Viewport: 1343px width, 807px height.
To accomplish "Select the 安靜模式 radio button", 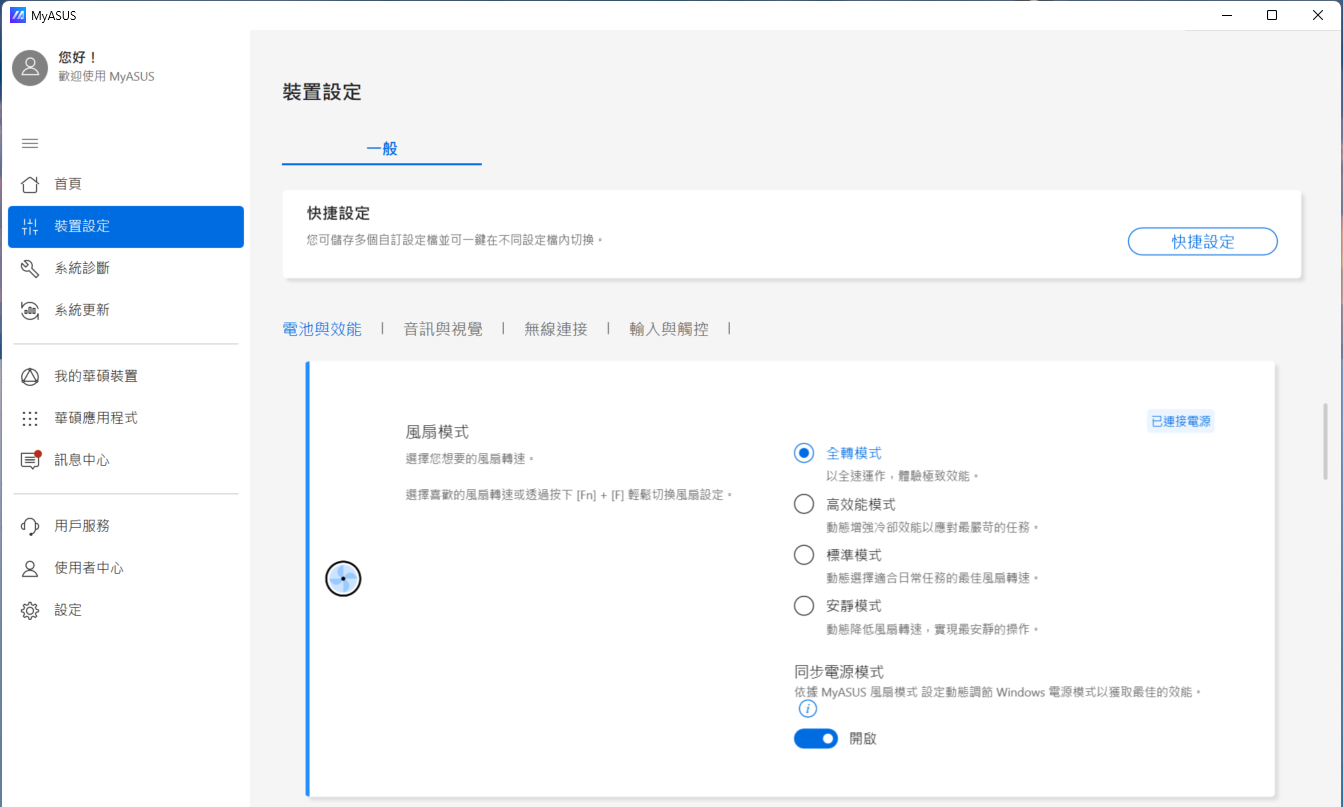I will click(x=804, y=606).
